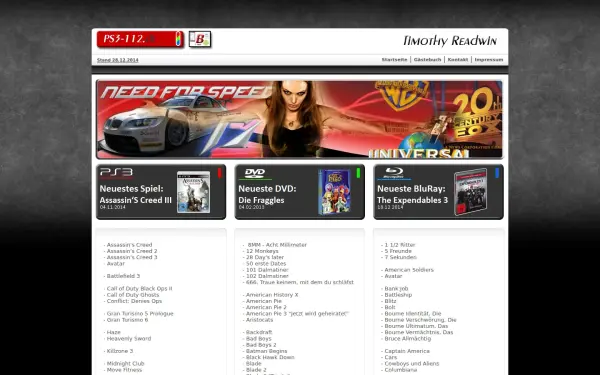Select Conflict: Denied Ops
600x375 pixels.
[x=133, y=301]
